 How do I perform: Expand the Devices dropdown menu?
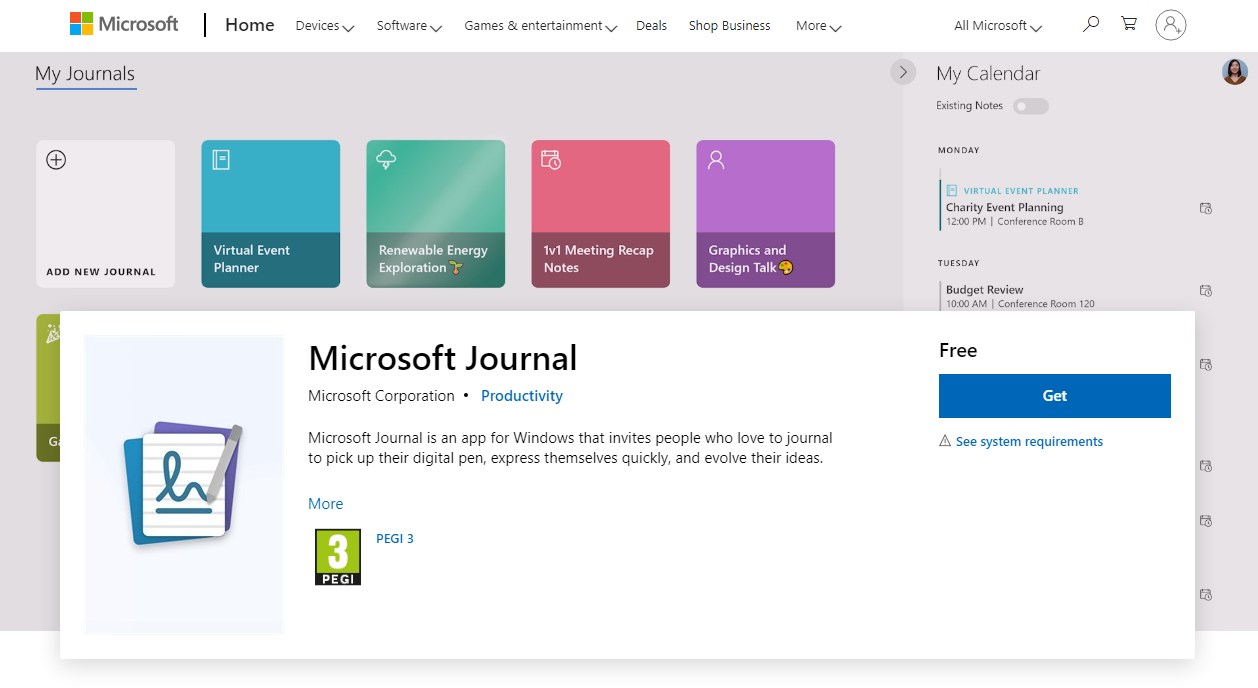coord(325,26)
